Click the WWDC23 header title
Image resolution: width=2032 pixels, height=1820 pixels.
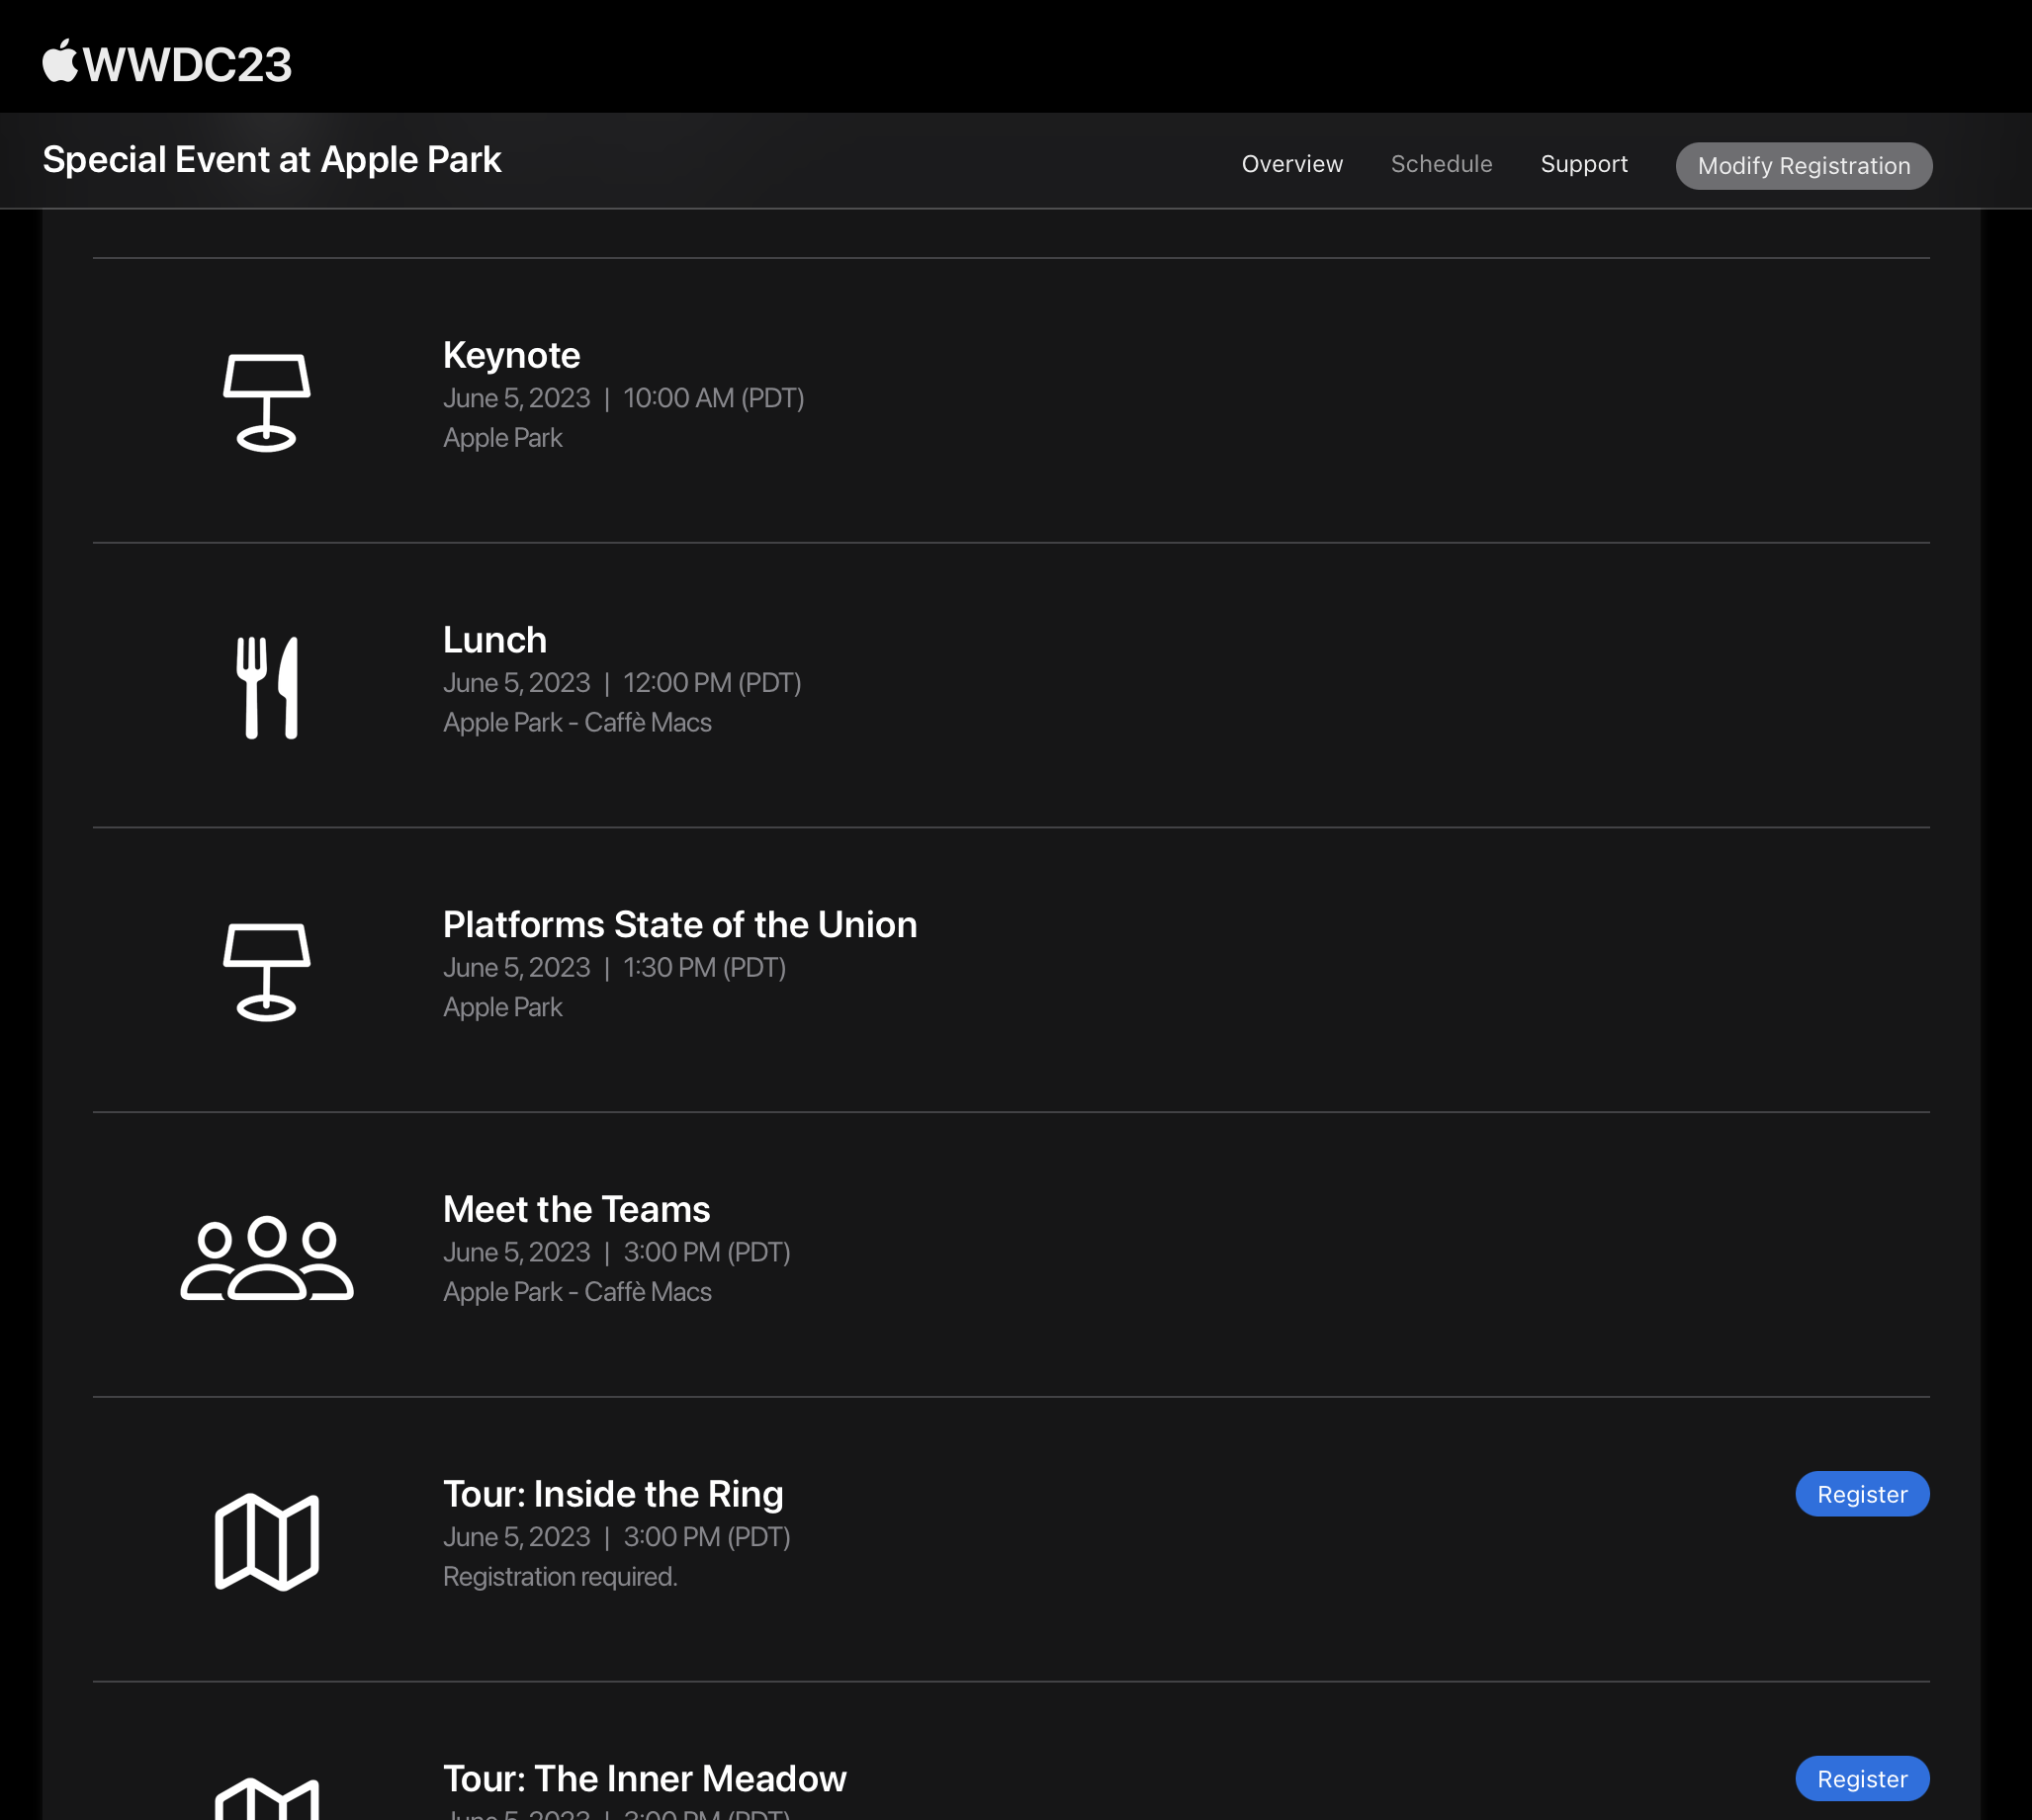coord(188,65)
